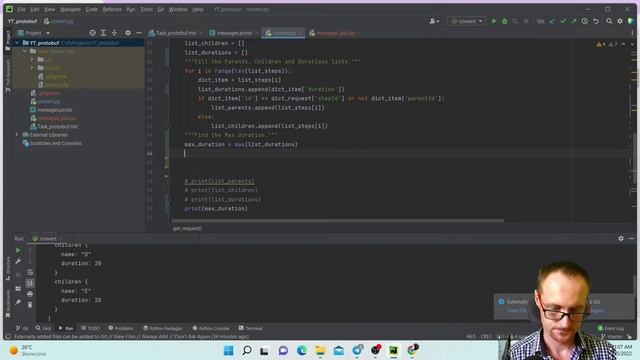The width and height of the screenshot is (640, 360).
Task: Print Run console output icon
Action: (x=30, y=293)
